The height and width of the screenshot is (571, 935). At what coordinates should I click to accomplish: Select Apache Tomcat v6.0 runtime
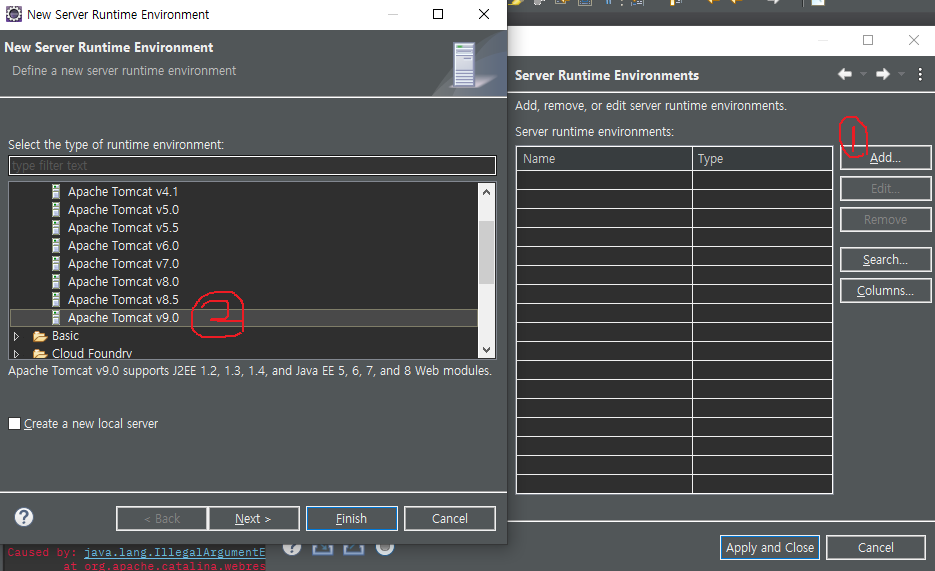click(x=123, y=246)
